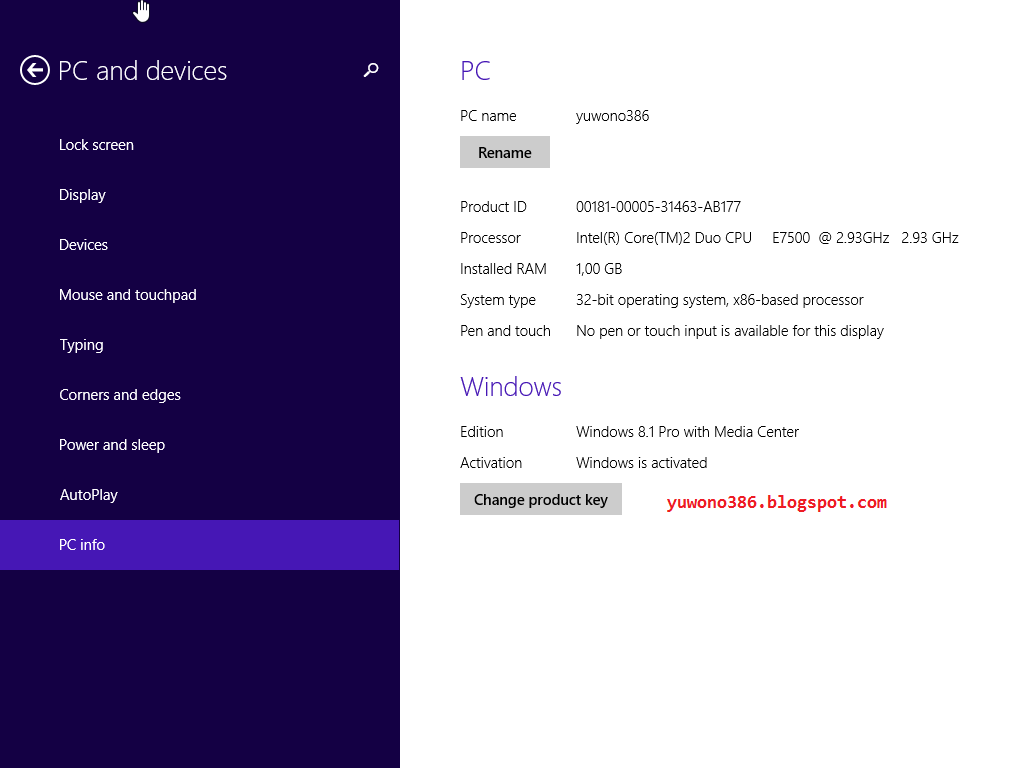Open Corners and edges settings
The height and width of the screenshot is (768, 1024).
[200, 395]
